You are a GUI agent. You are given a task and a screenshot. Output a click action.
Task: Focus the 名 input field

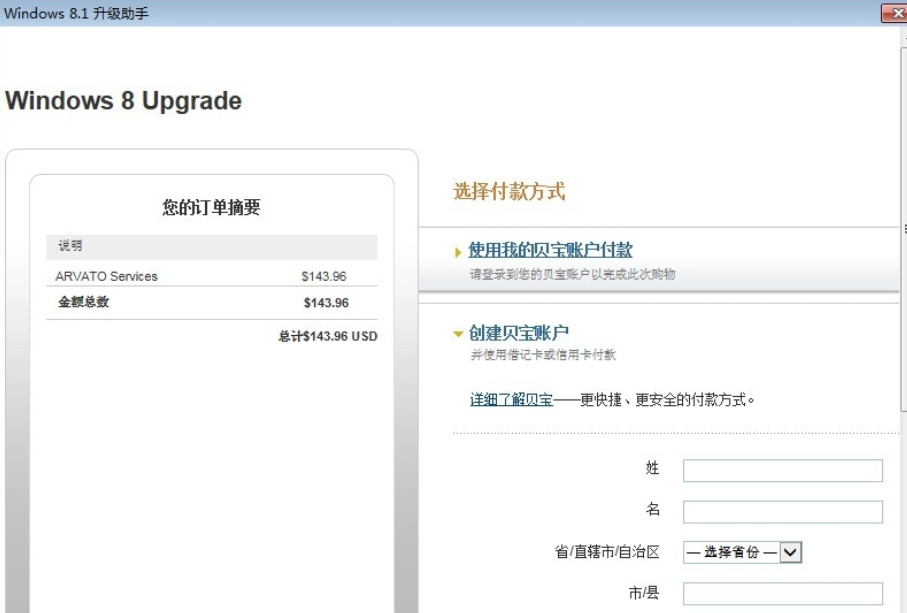click(783, 512)
